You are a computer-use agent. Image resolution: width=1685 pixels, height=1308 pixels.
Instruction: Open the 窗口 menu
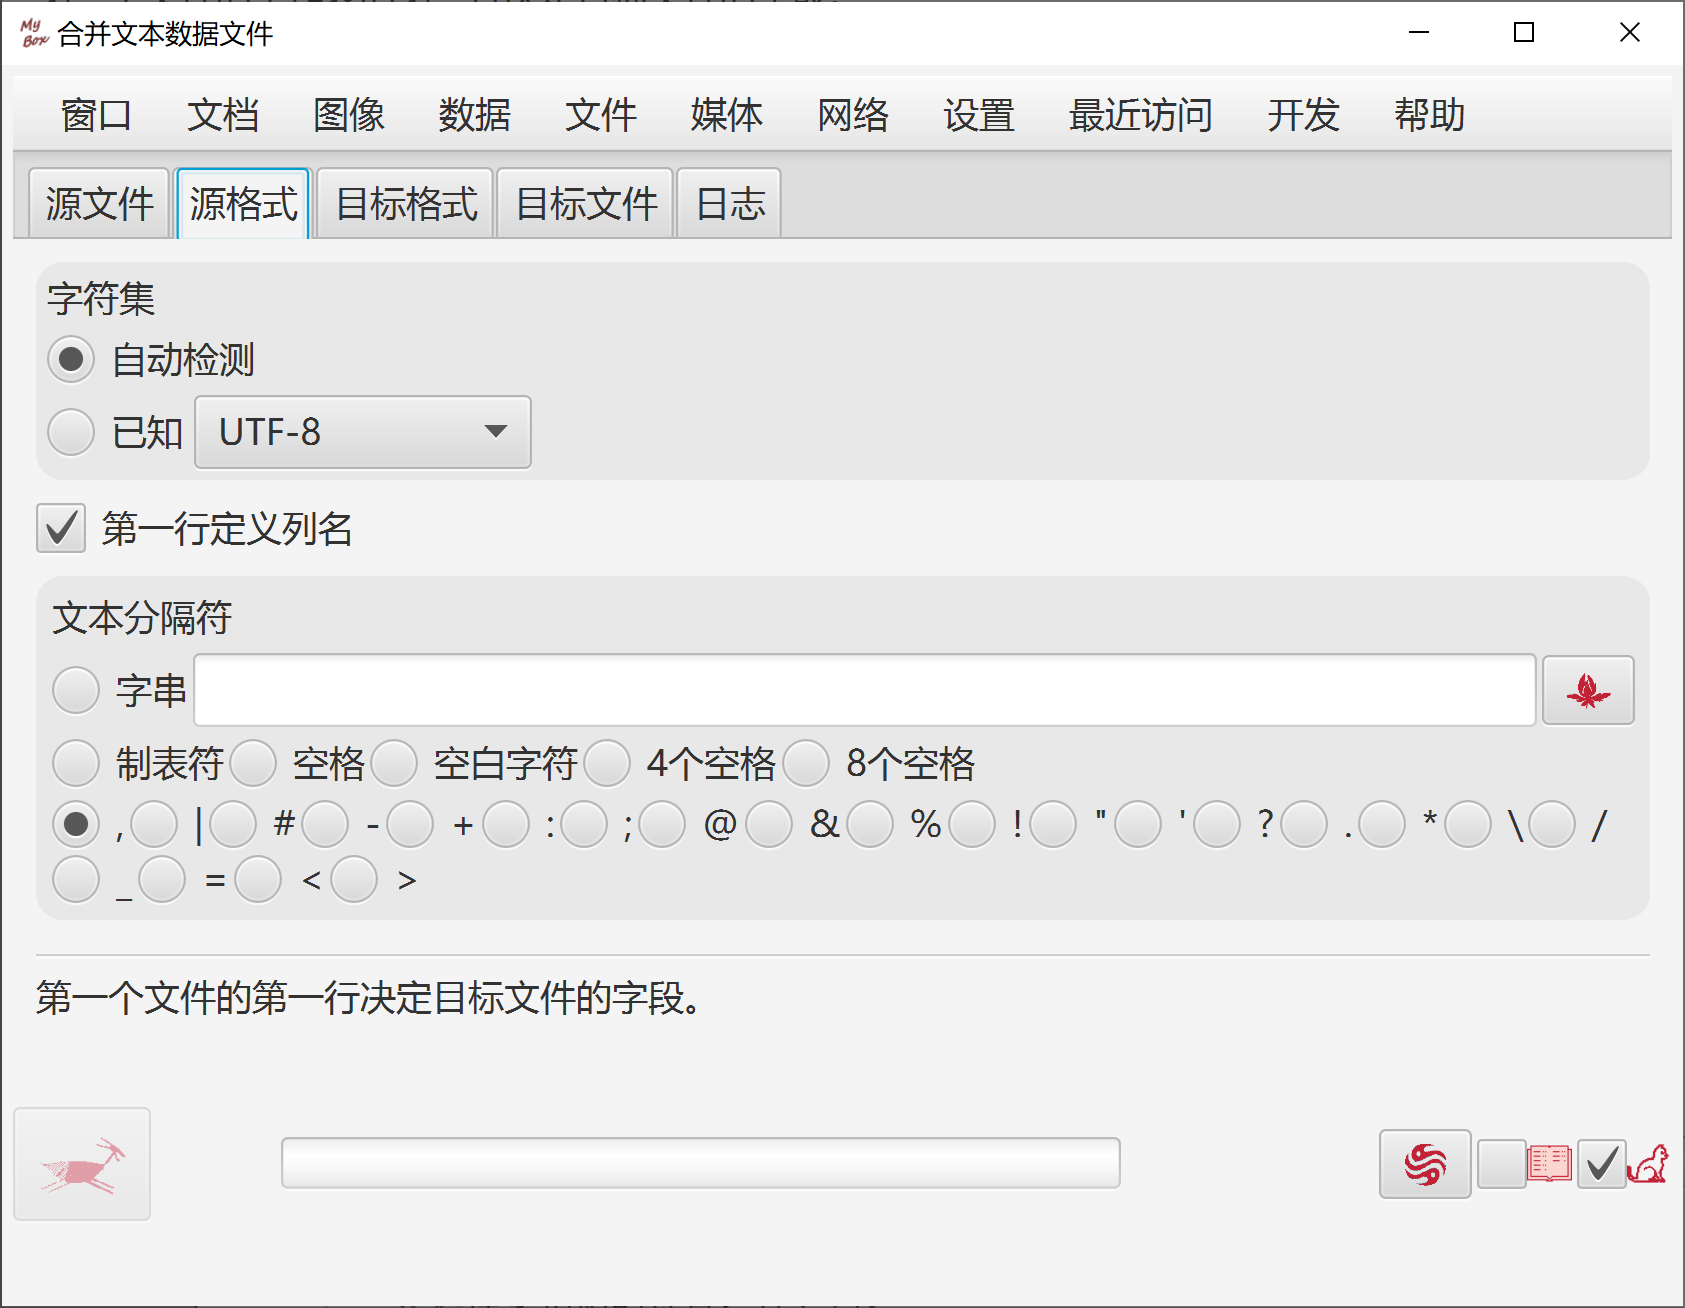[x=96, y=115]
